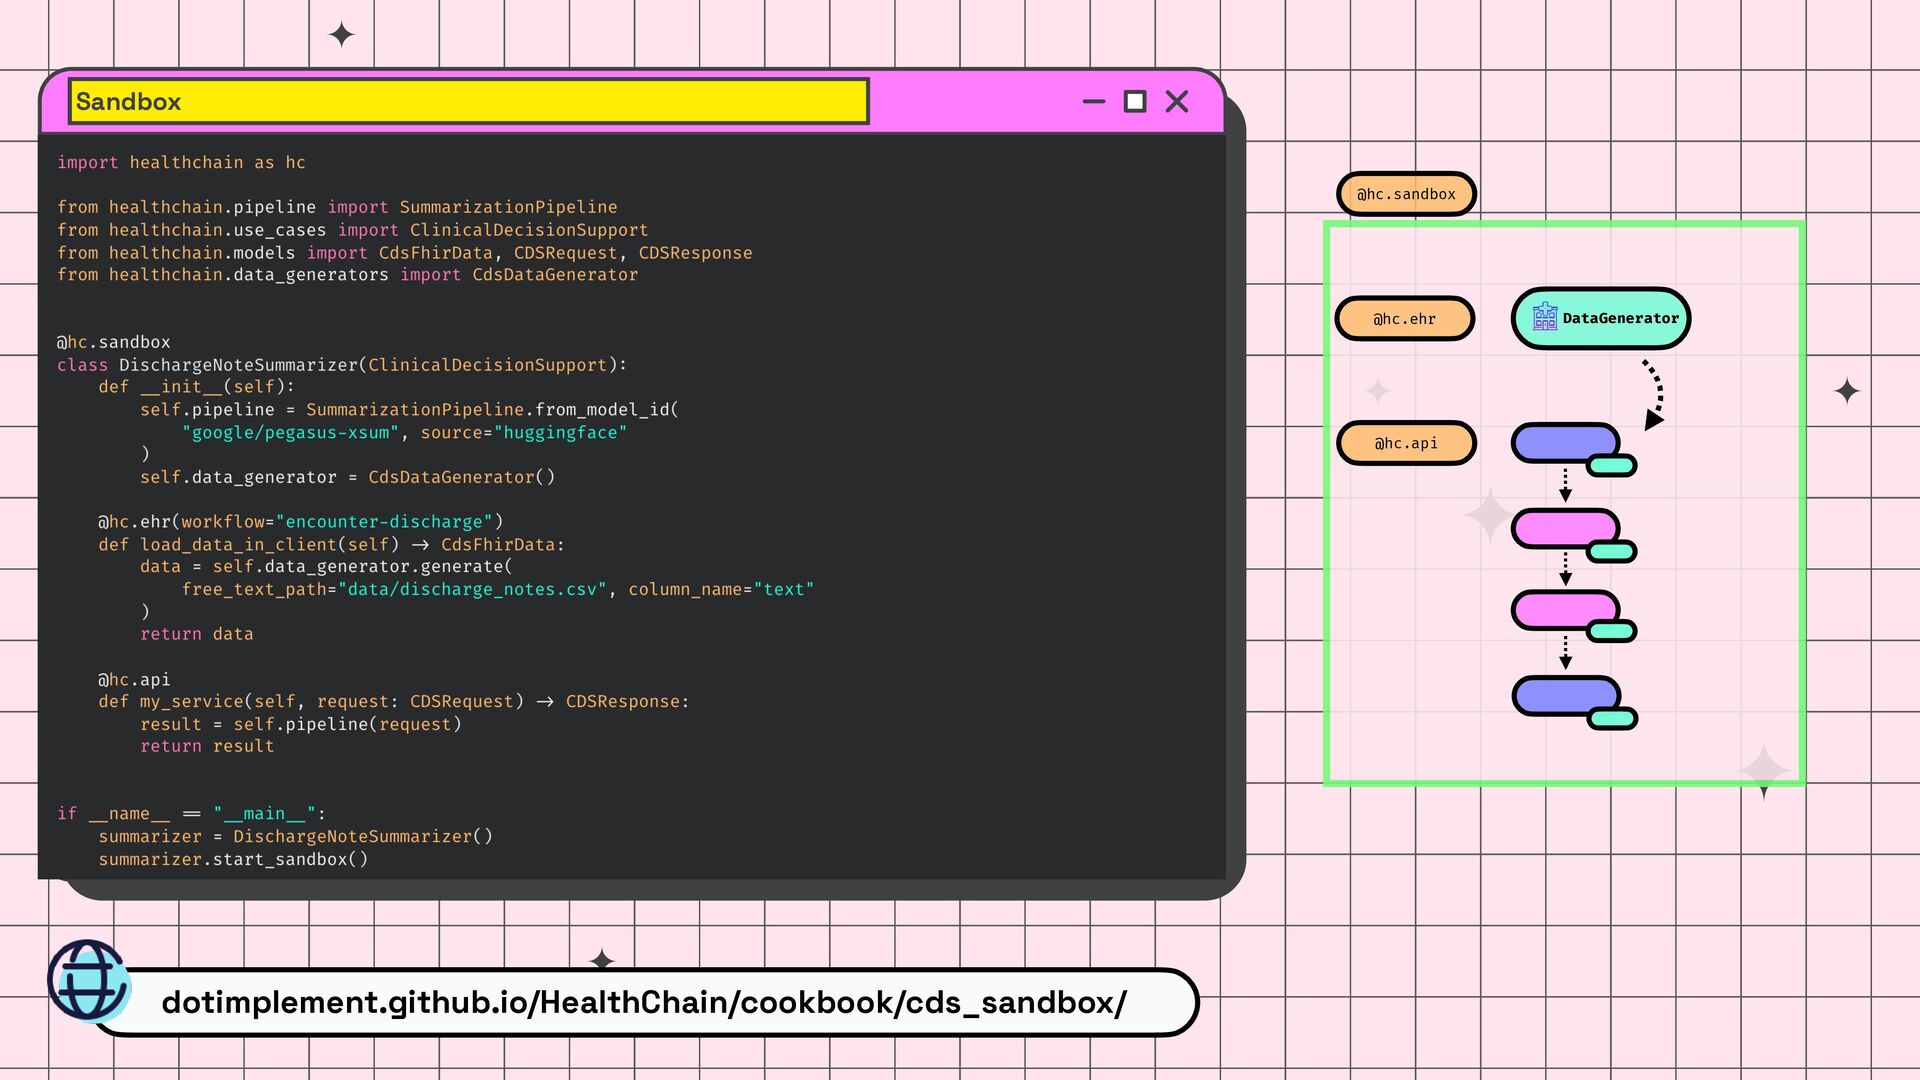The height and width of the screenshot is (1080, 1920).
Task: Click 'summarizer.start_sandbox()' line
Action: (233, 860)
